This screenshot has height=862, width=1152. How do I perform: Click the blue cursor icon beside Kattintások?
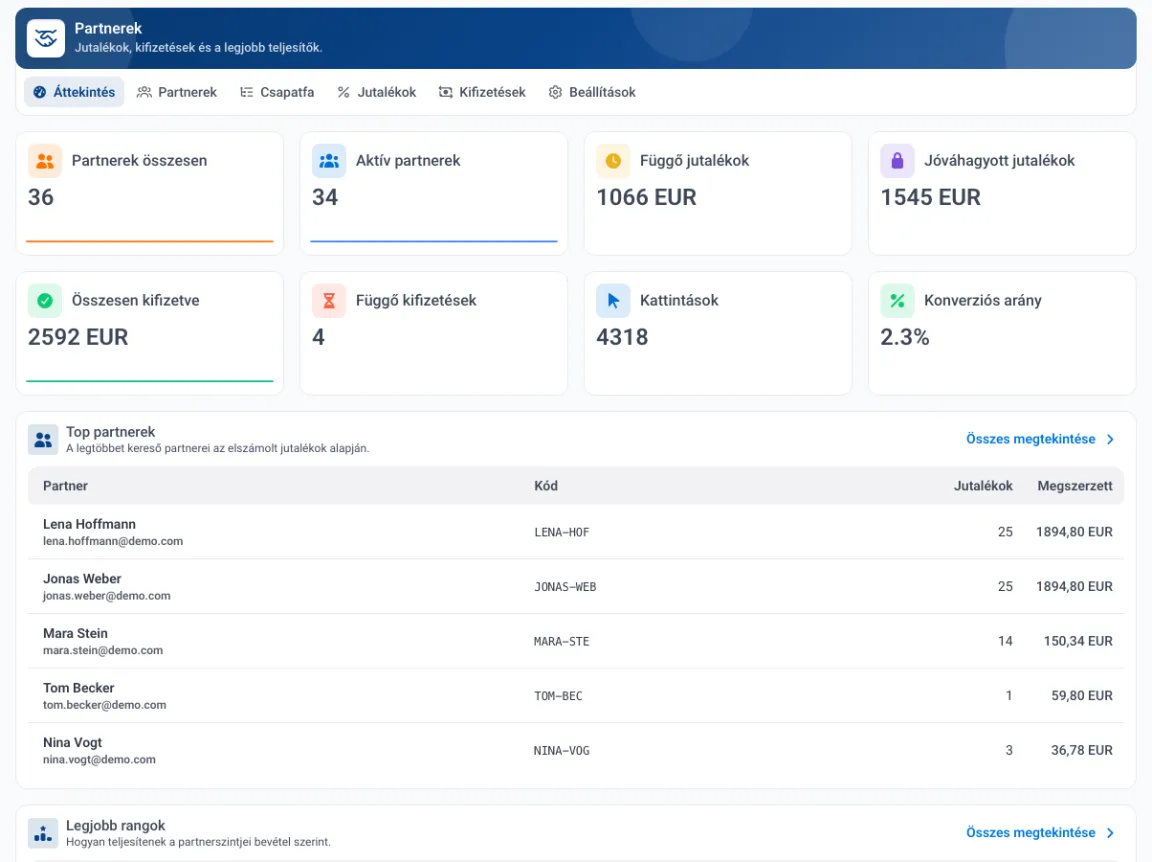[x=613, y=301]
